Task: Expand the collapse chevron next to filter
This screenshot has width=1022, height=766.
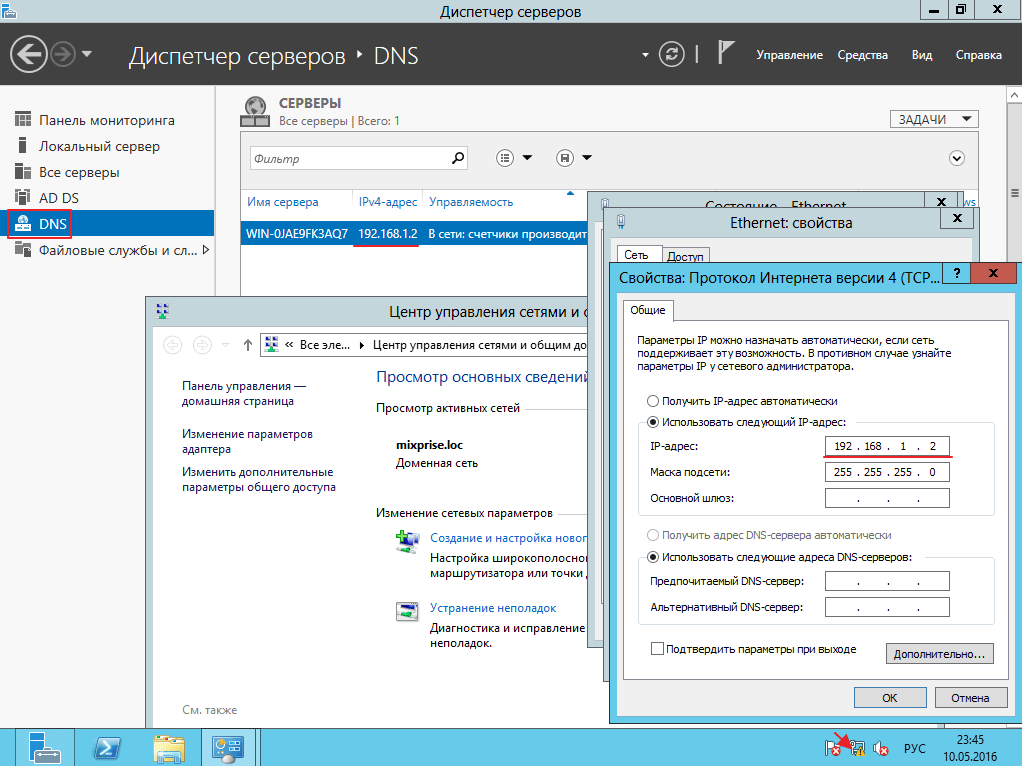Action: coord(957,158)
